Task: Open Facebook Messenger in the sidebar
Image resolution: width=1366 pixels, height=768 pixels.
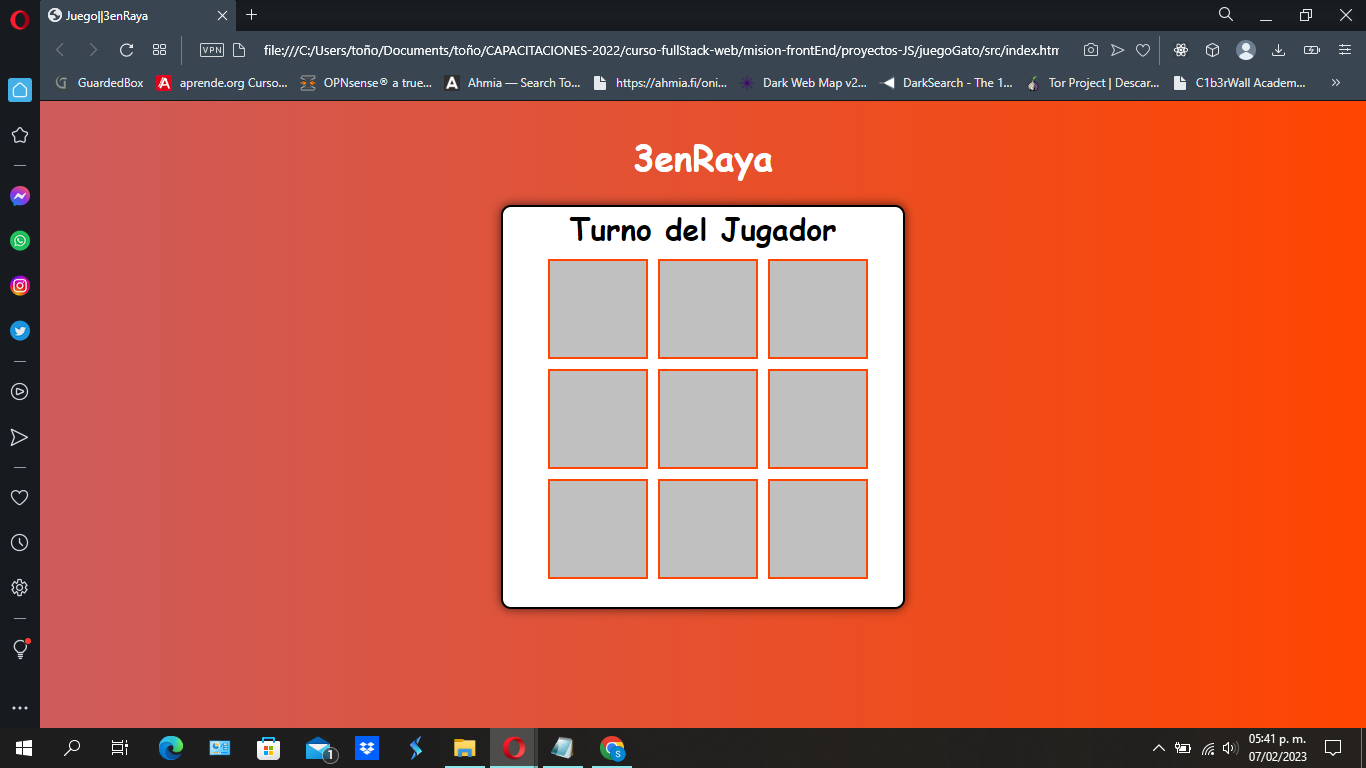Action: pyautogui.click(x=19, y=196)
